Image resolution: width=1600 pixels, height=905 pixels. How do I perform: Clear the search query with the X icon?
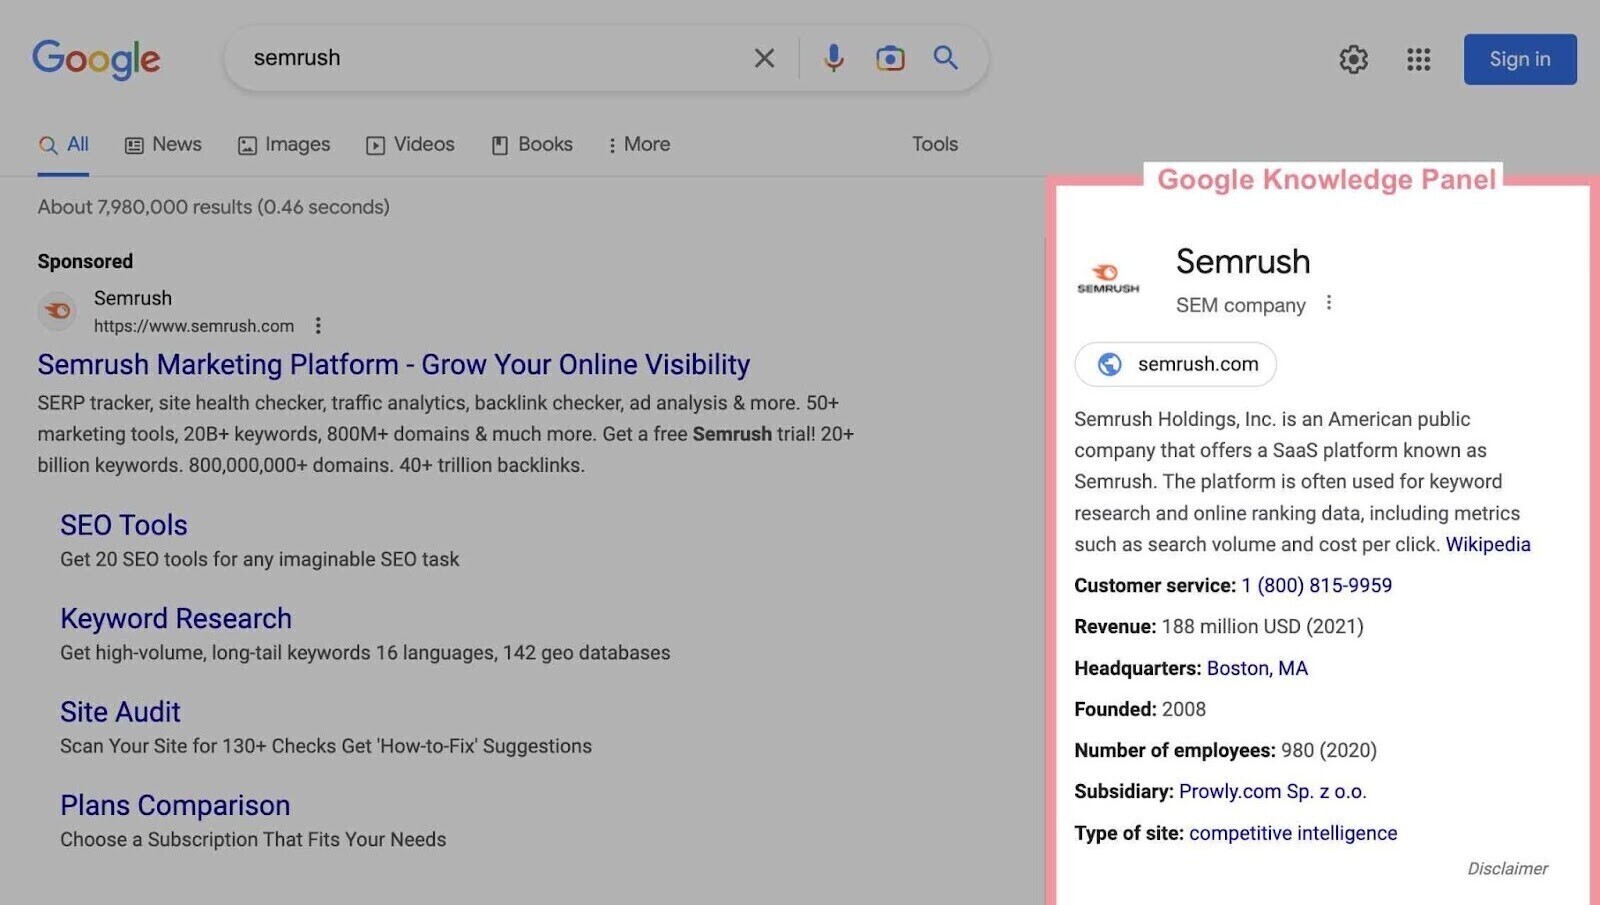(x=764, y=58)
